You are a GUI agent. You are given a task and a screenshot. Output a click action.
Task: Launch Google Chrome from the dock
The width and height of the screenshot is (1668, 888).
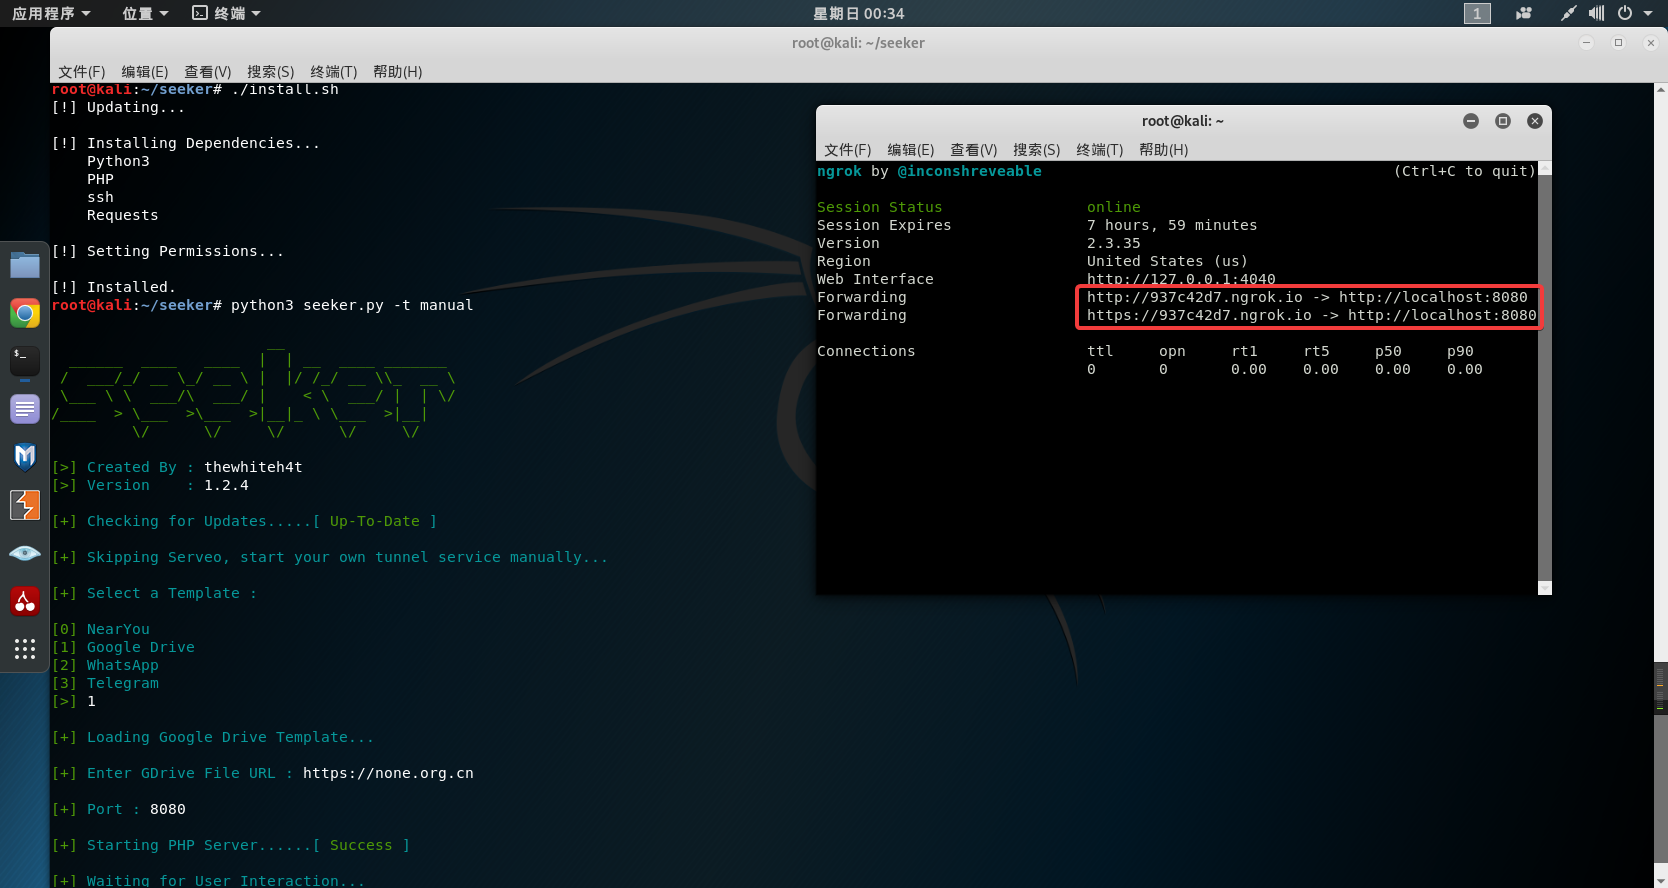25,314
